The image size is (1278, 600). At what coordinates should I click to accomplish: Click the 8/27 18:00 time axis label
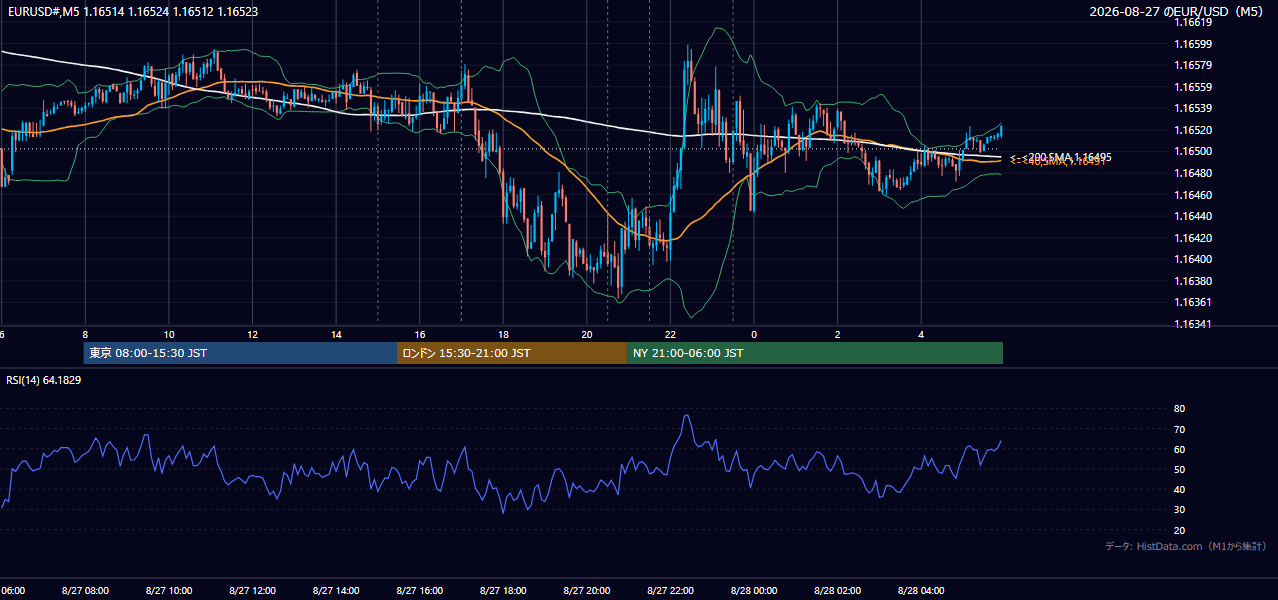point(503,591)
